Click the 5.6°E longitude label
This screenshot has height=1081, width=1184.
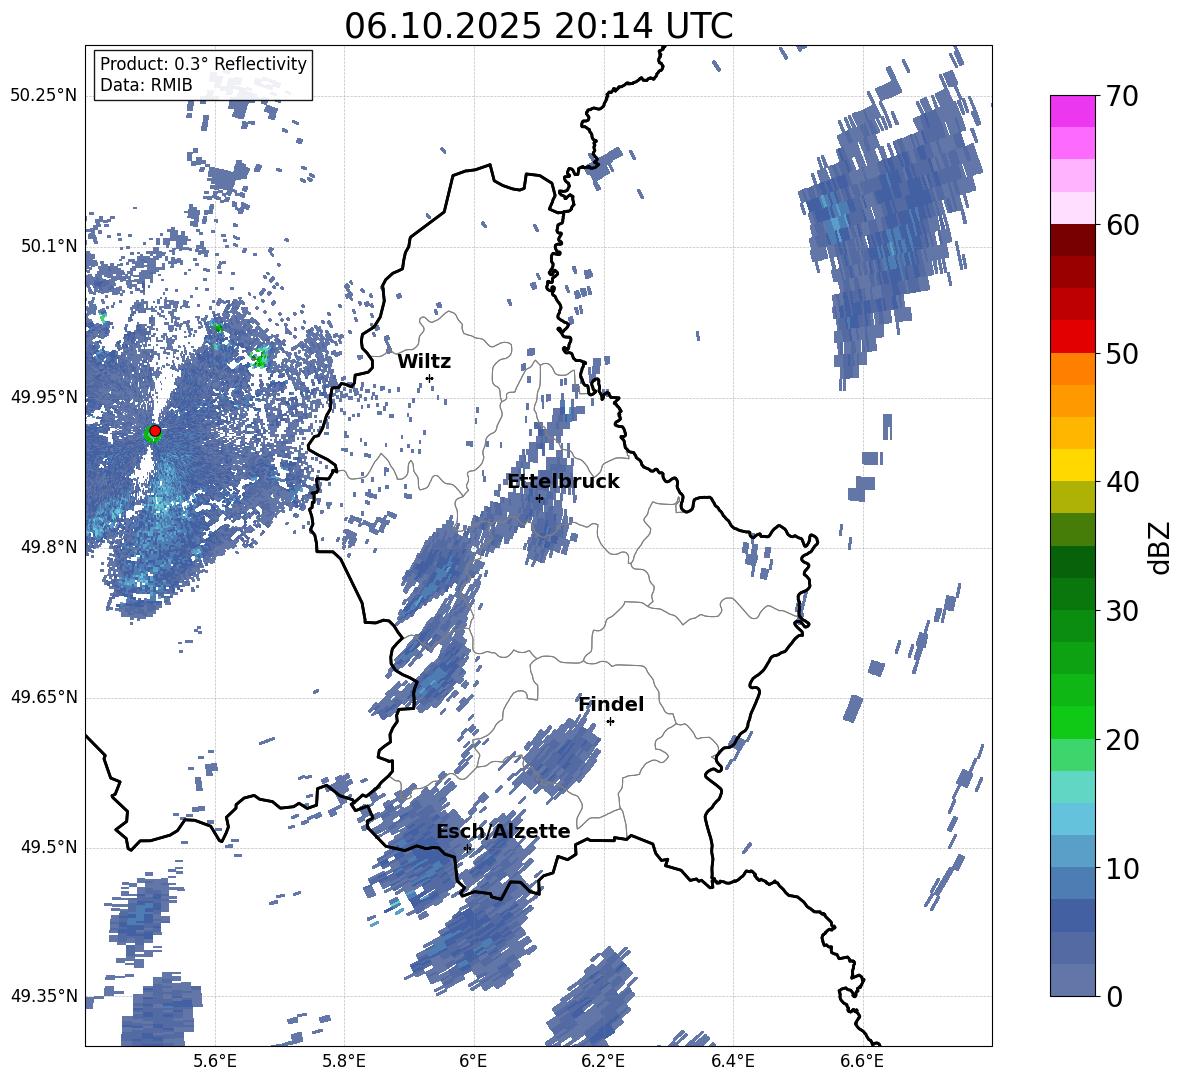click(x=214, y=1061)
